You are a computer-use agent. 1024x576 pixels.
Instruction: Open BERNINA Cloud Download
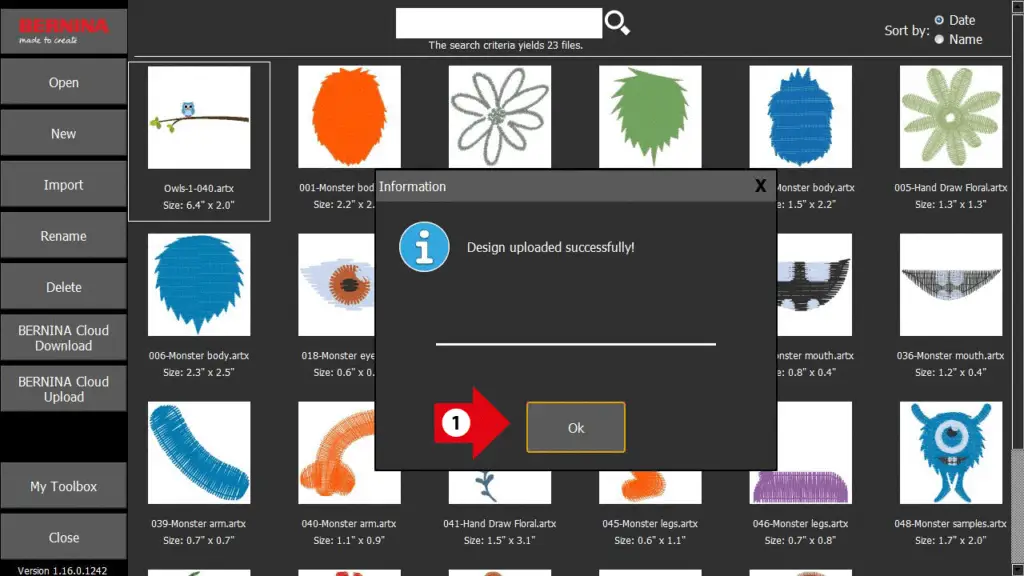tap(64, 338)
